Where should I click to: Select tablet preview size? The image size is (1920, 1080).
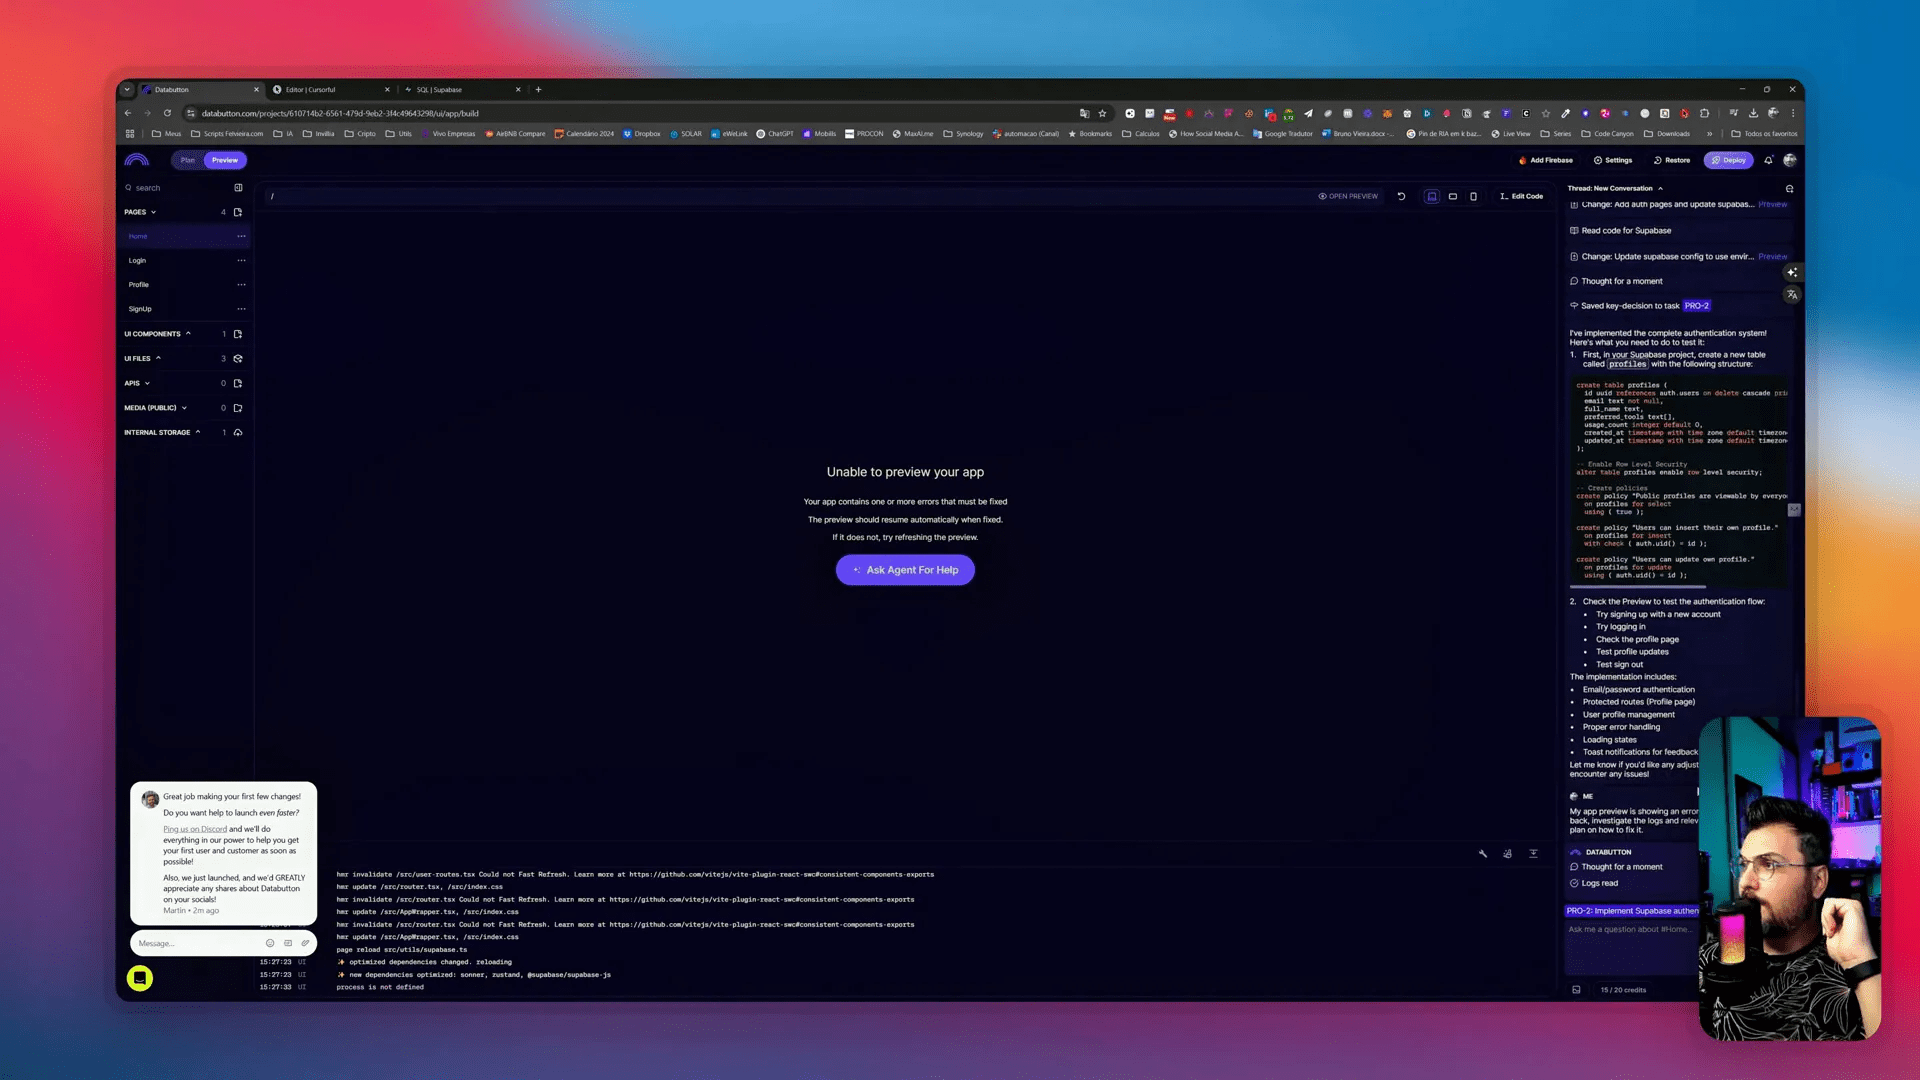pyautogui.click(x=1453, y=196)
